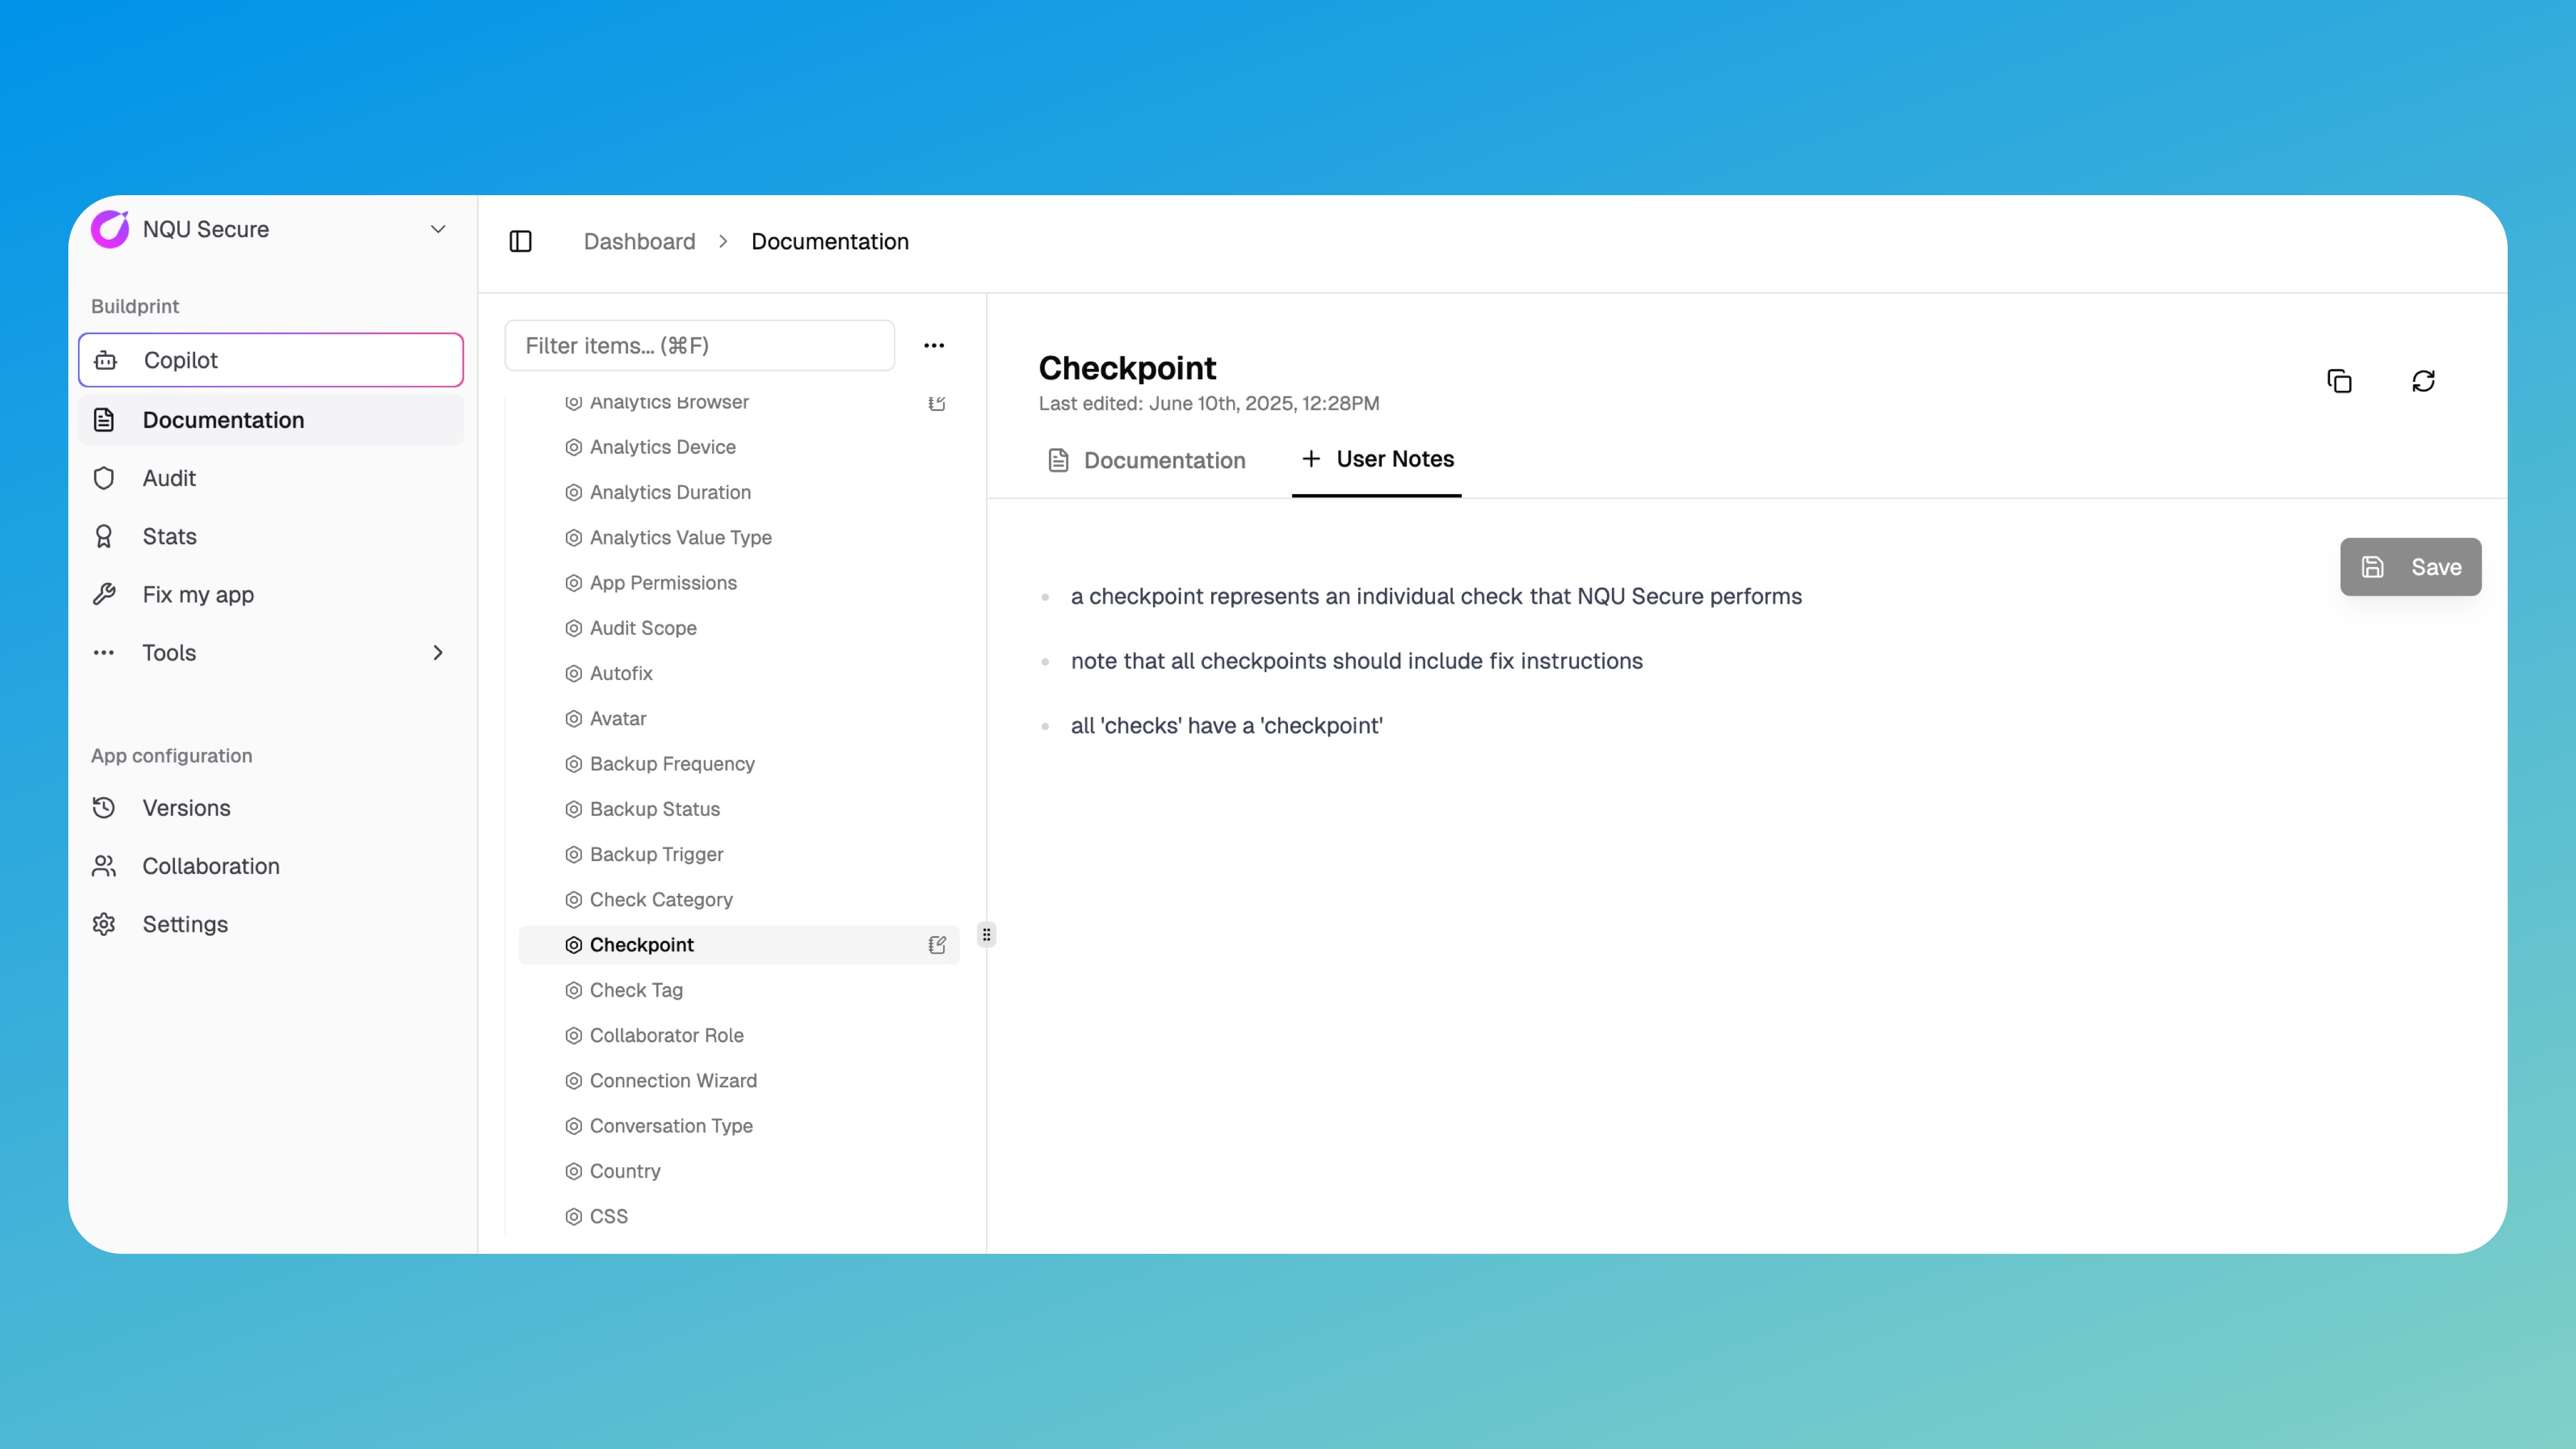Select Avatar item
The width and height of the screenshot is (2576, 1449).
[x=739, y=718]
